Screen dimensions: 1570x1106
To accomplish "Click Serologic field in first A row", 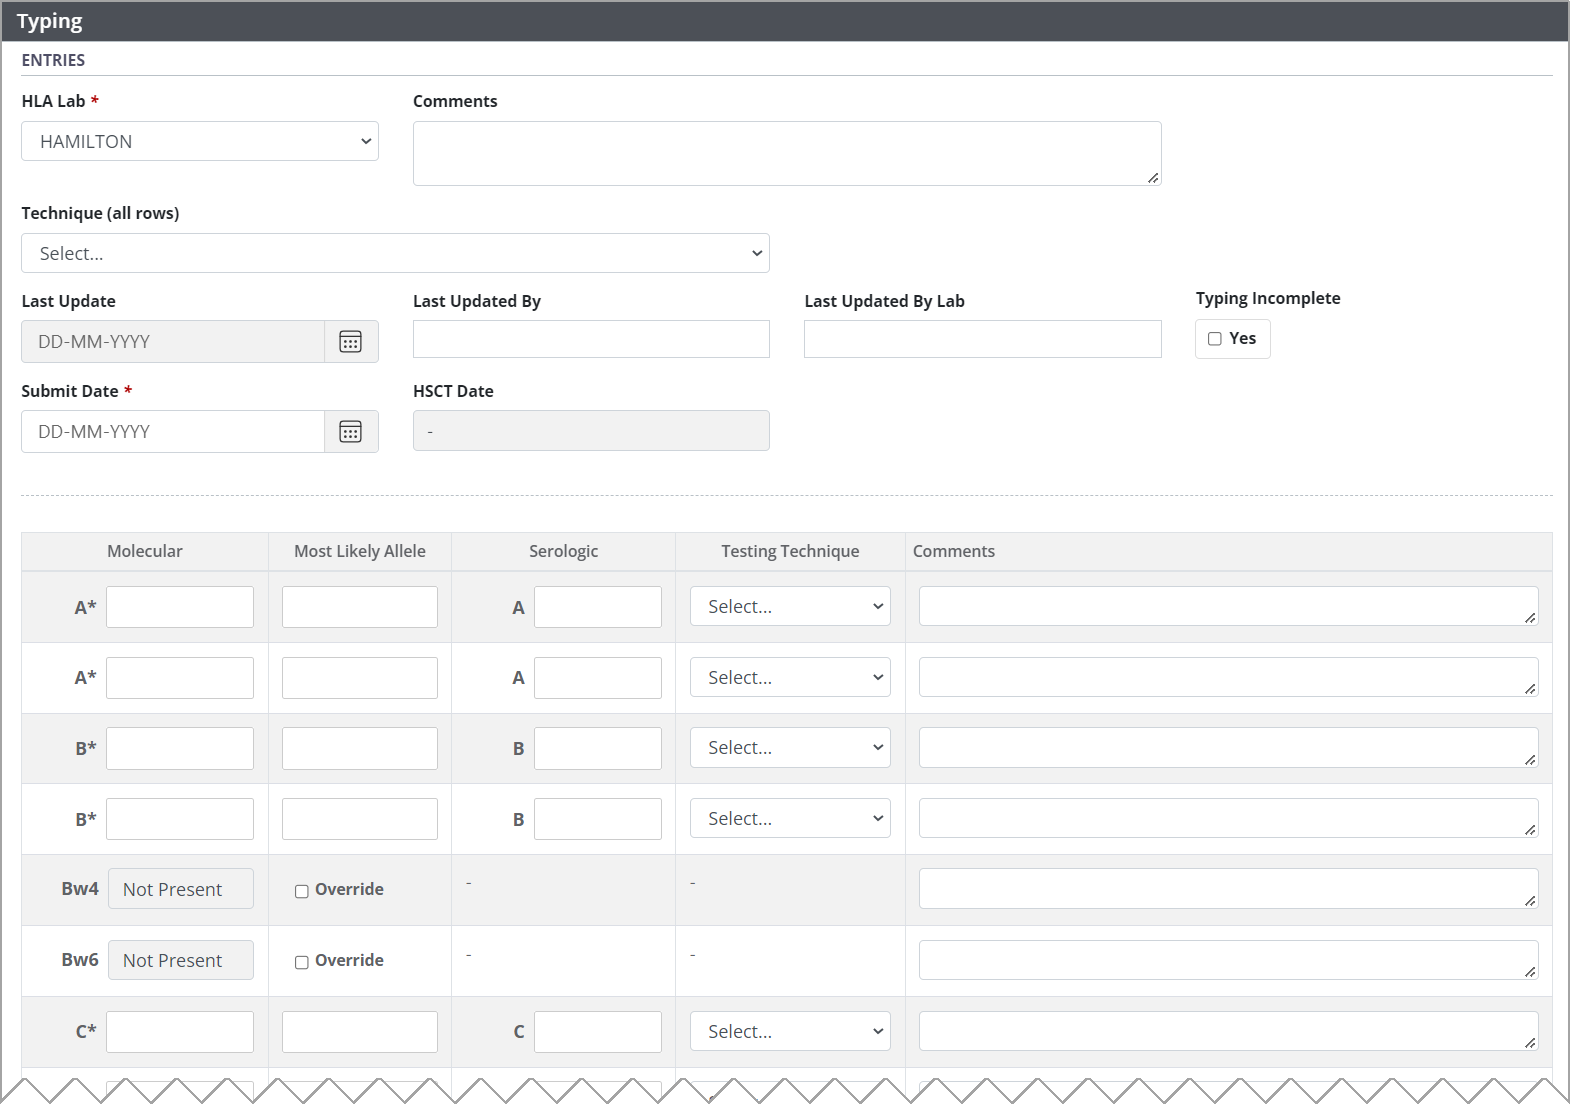I will 598,607.
